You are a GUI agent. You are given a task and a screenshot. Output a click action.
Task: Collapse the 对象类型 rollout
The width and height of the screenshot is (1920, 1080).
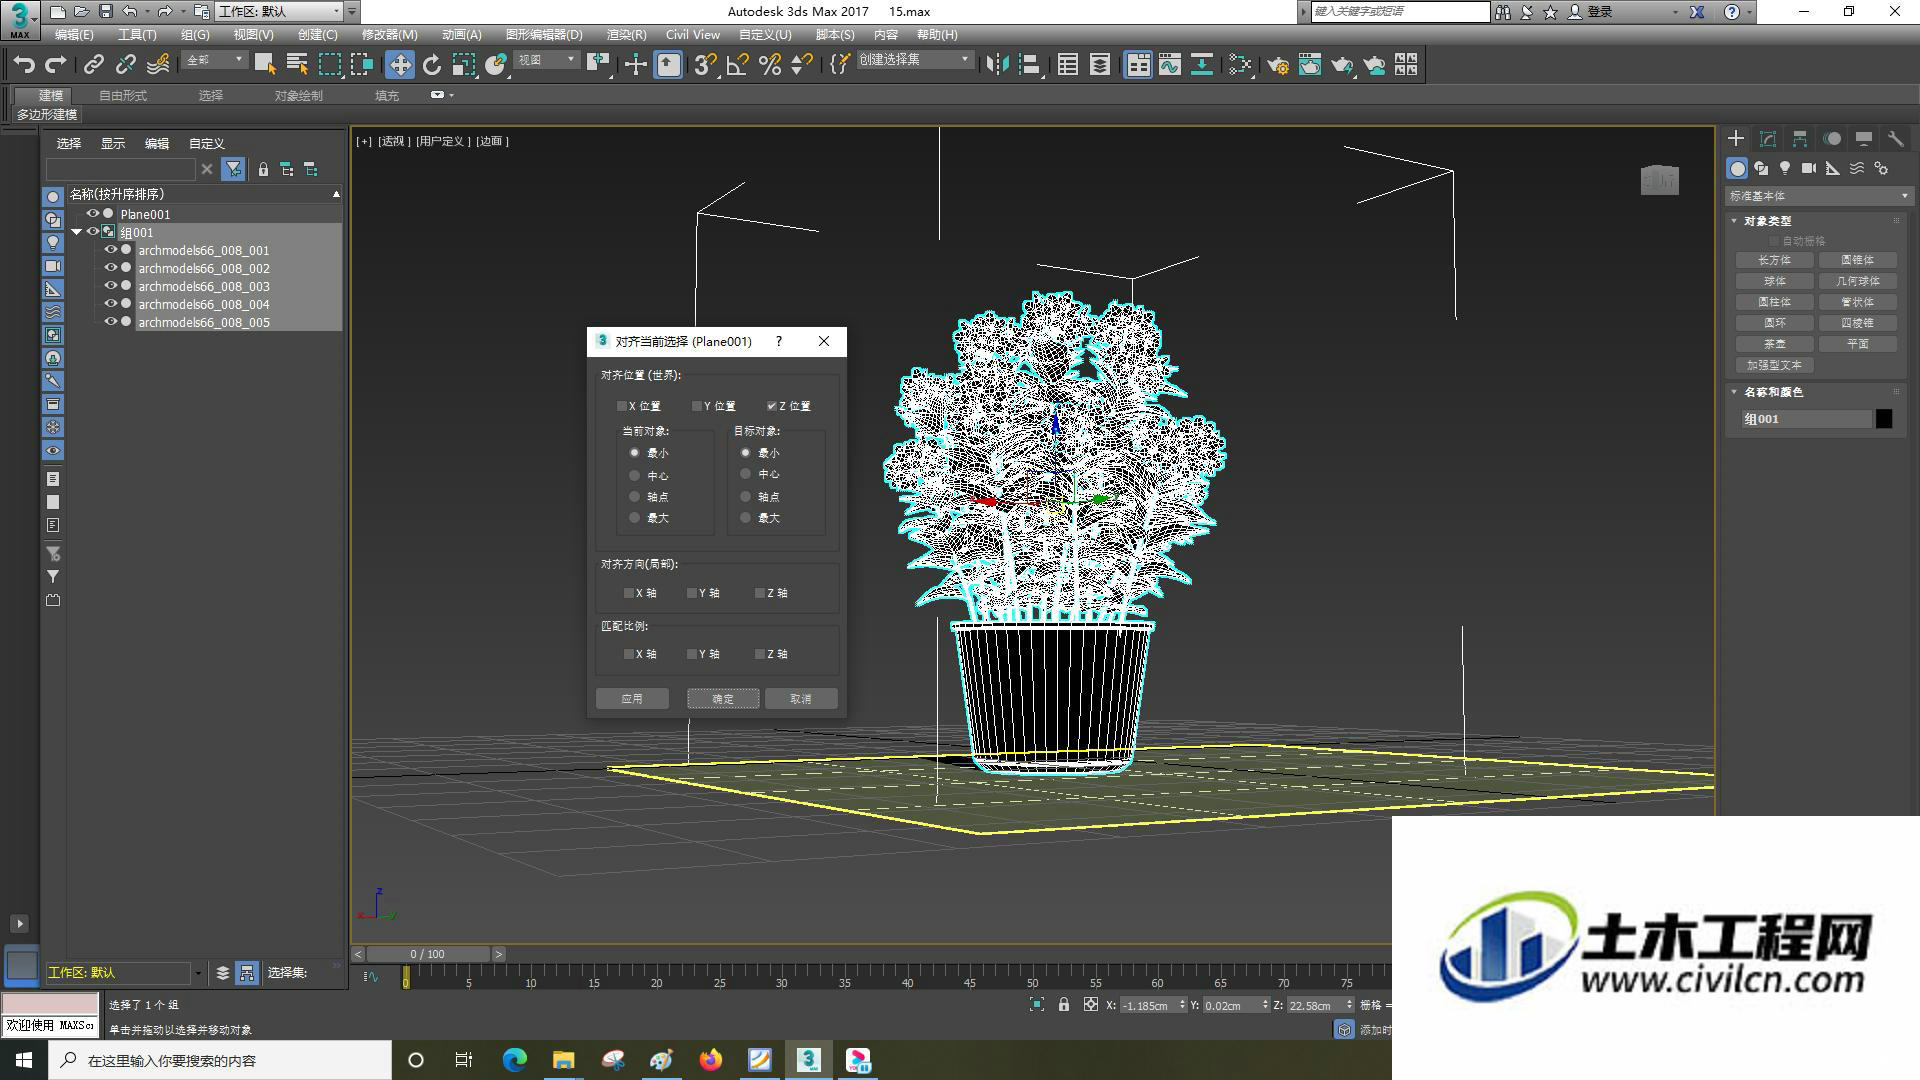[1734, 221]
